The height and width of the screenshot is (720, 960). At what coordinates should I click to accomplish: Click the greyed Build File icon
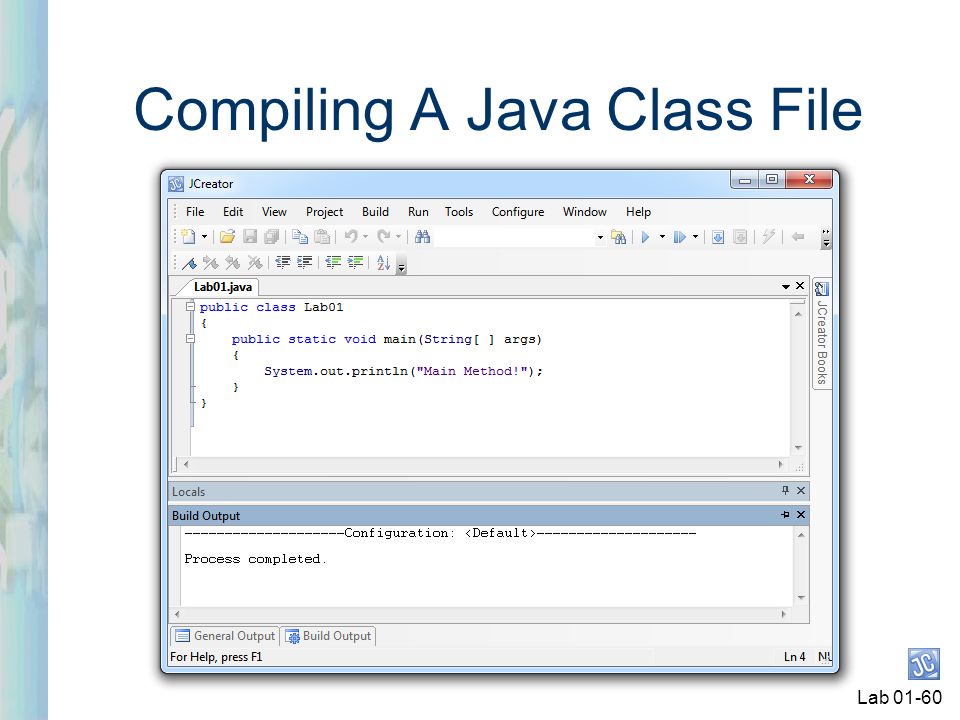[740, 238]
